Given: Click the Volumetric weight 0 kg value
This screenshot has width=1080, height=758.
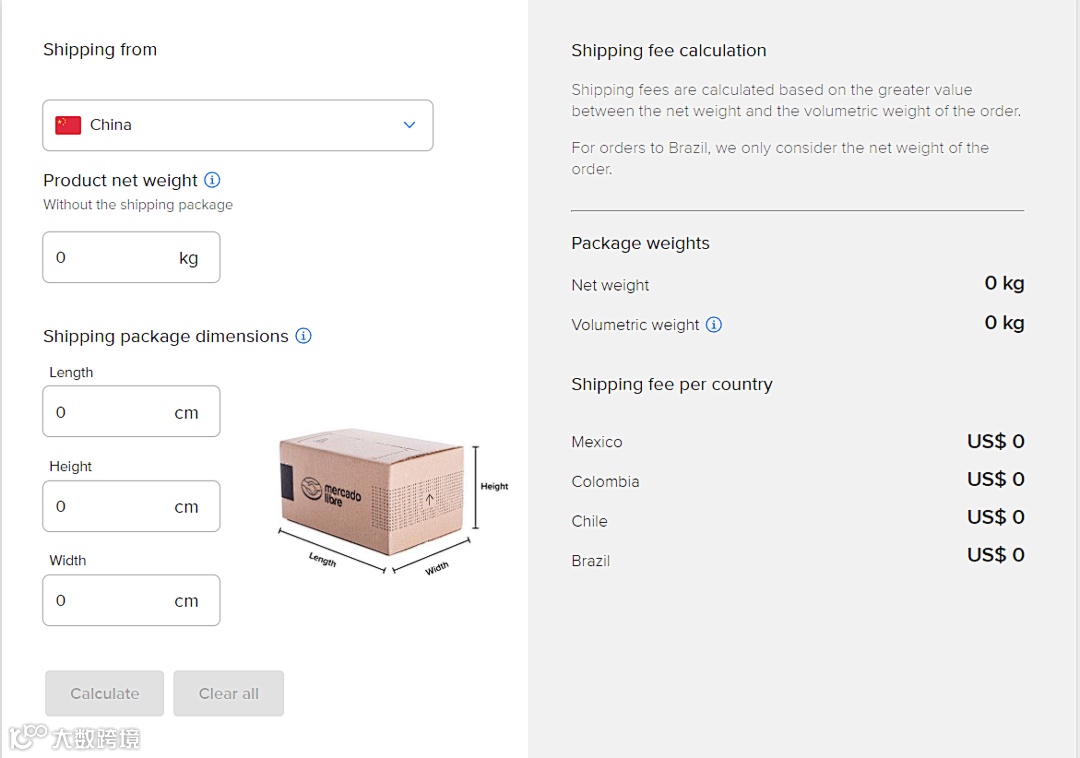Looking at the screenshot, I should click(x=1004, y=323).
